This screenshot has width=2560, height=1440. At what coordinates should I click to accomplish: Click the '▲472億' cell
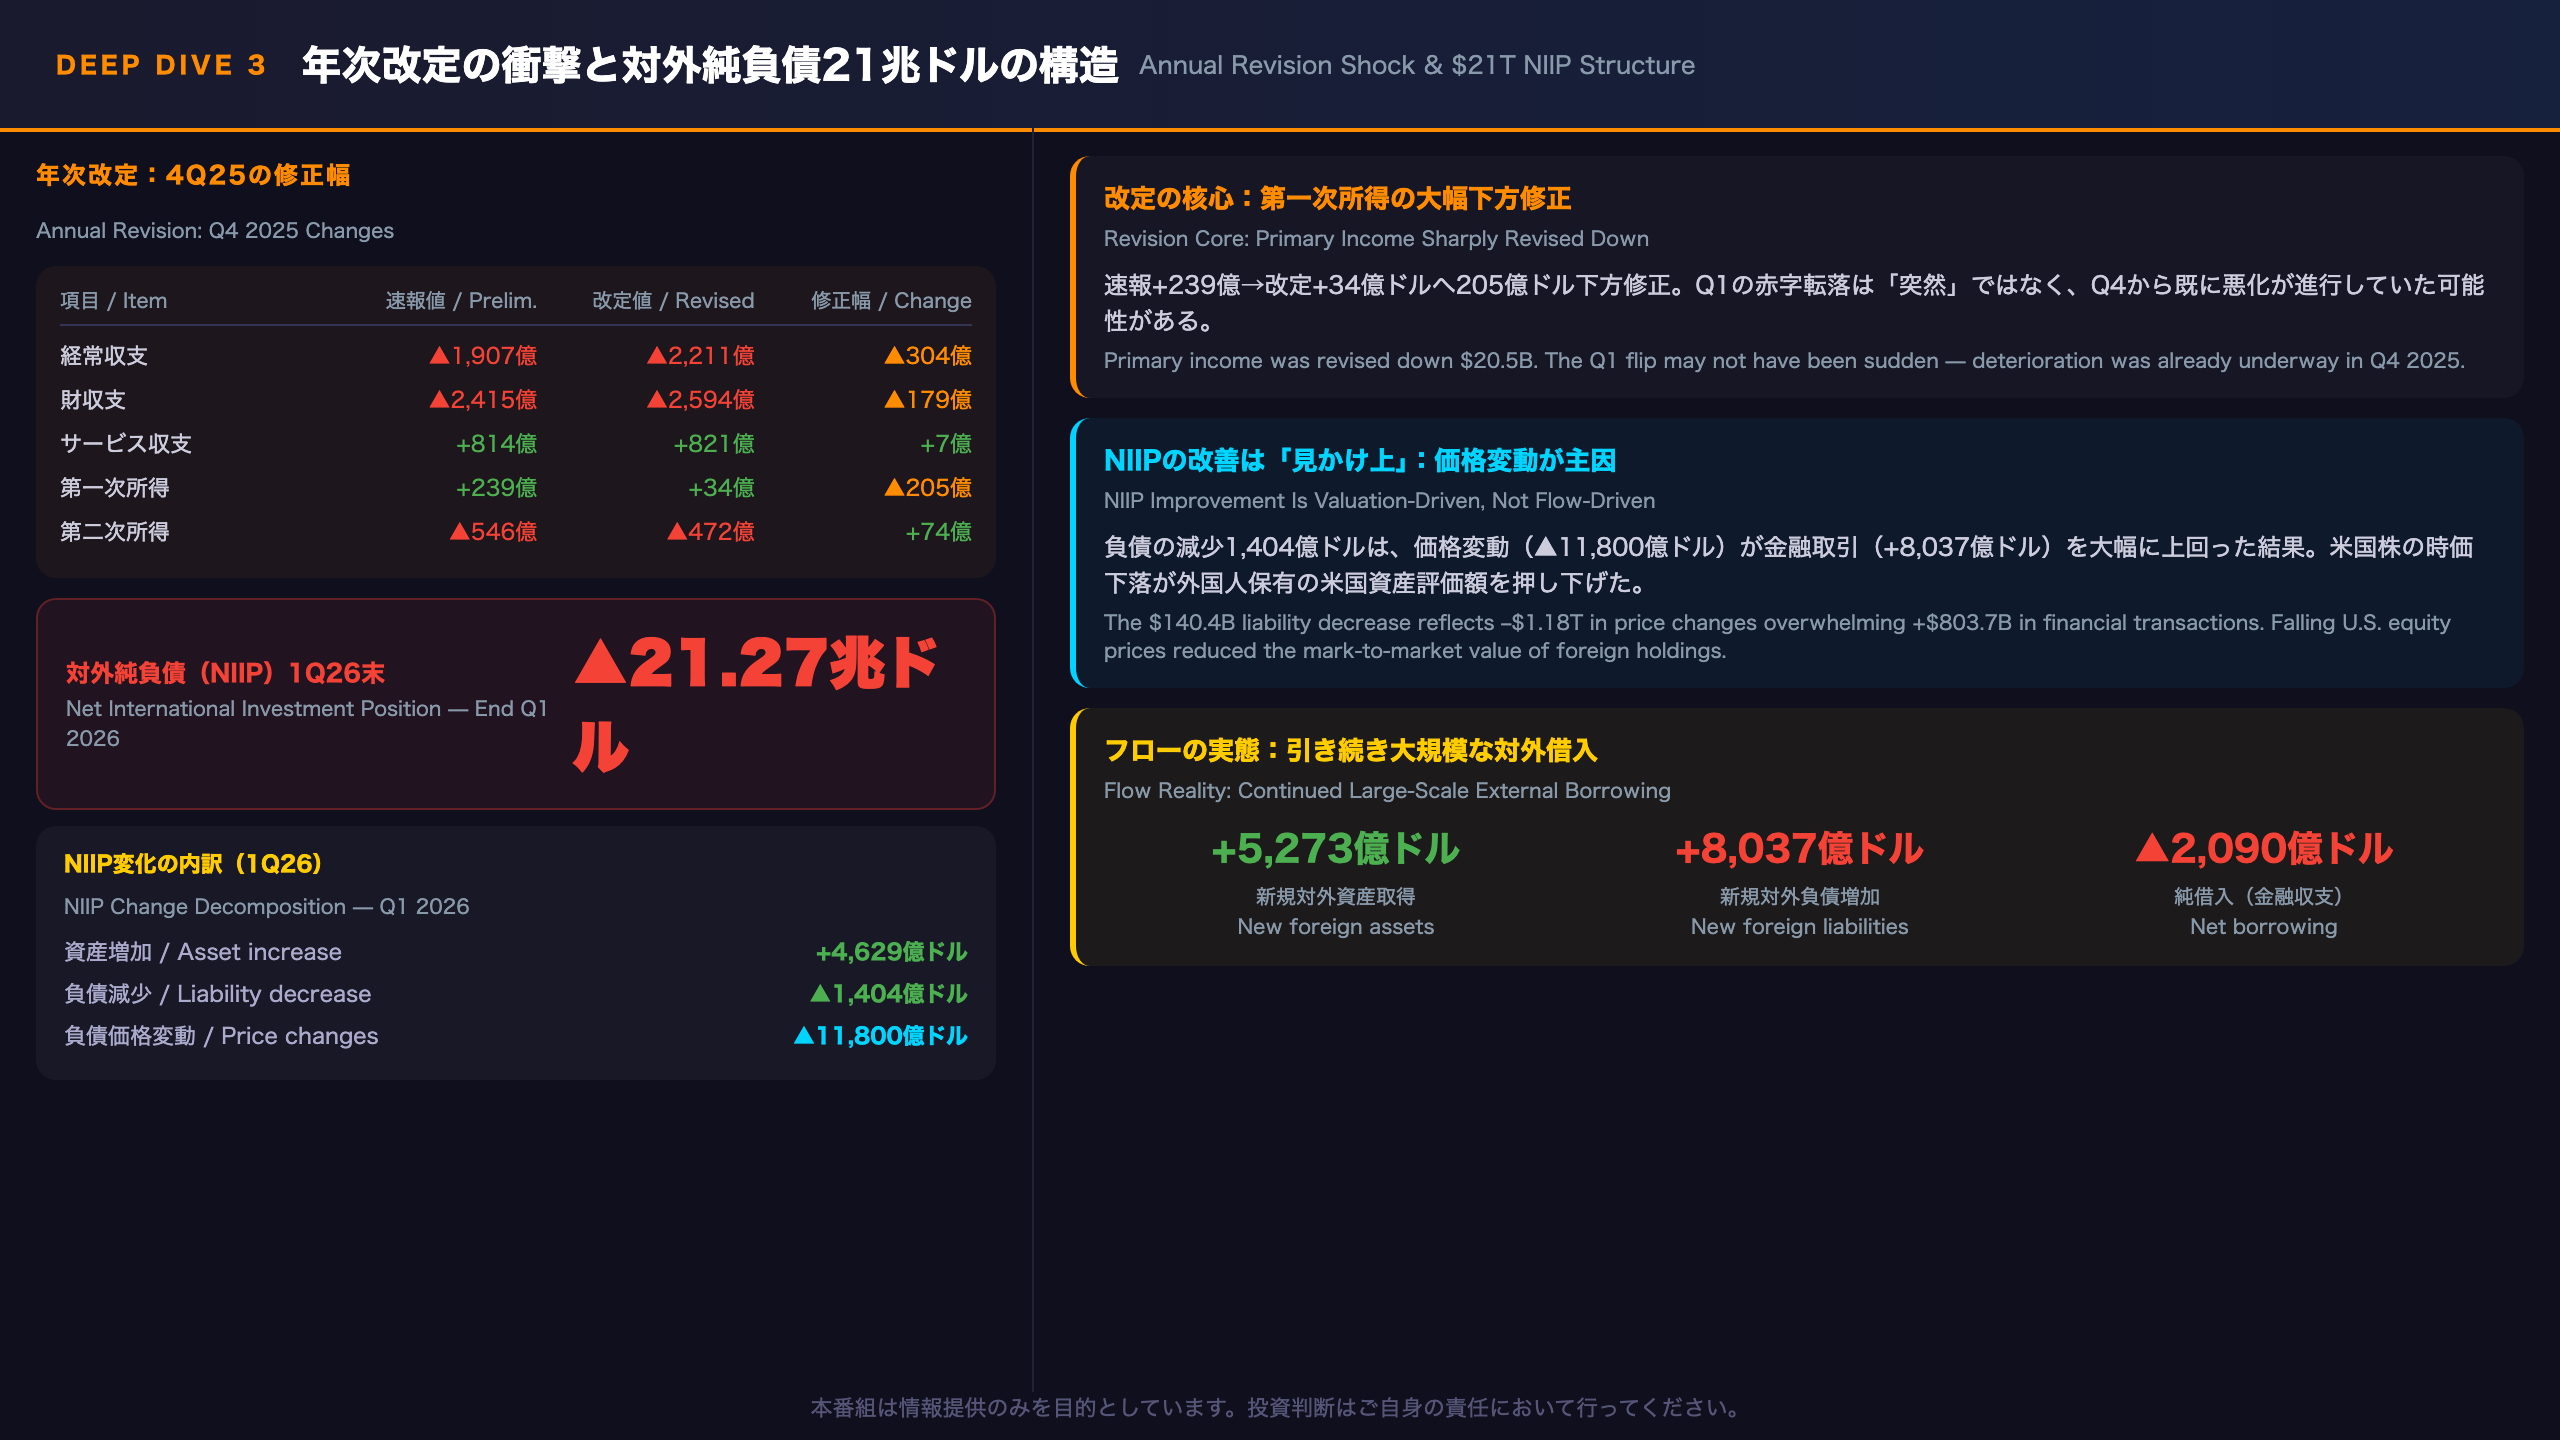(710, 531)
